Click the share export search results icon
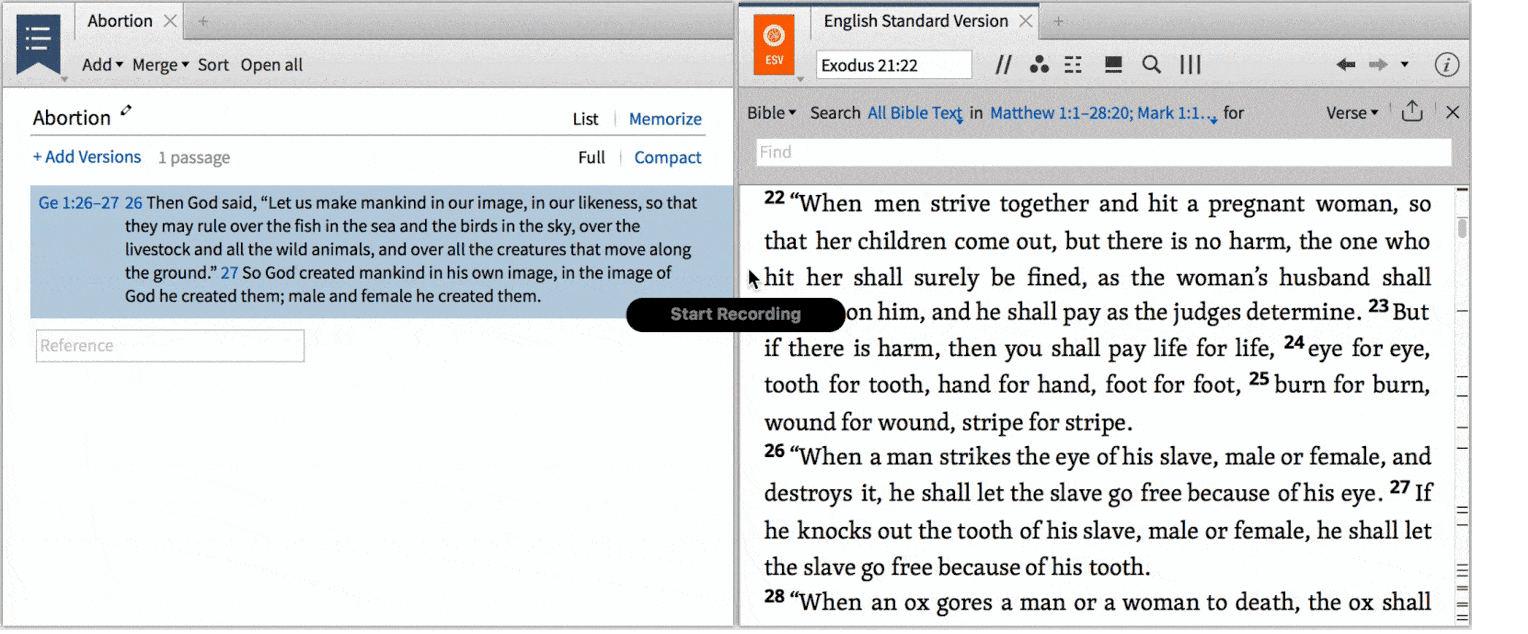Screen dimensions: 1528x634 tap(1412, 112)
